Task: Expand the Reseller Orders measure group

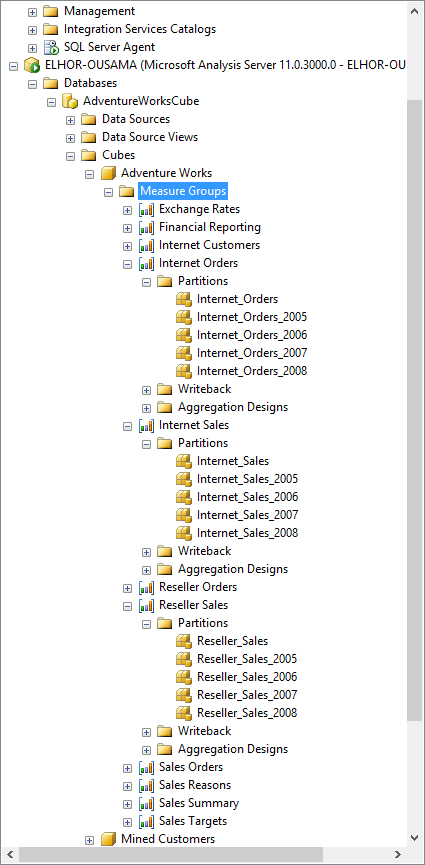Action: tap(128, 587)
